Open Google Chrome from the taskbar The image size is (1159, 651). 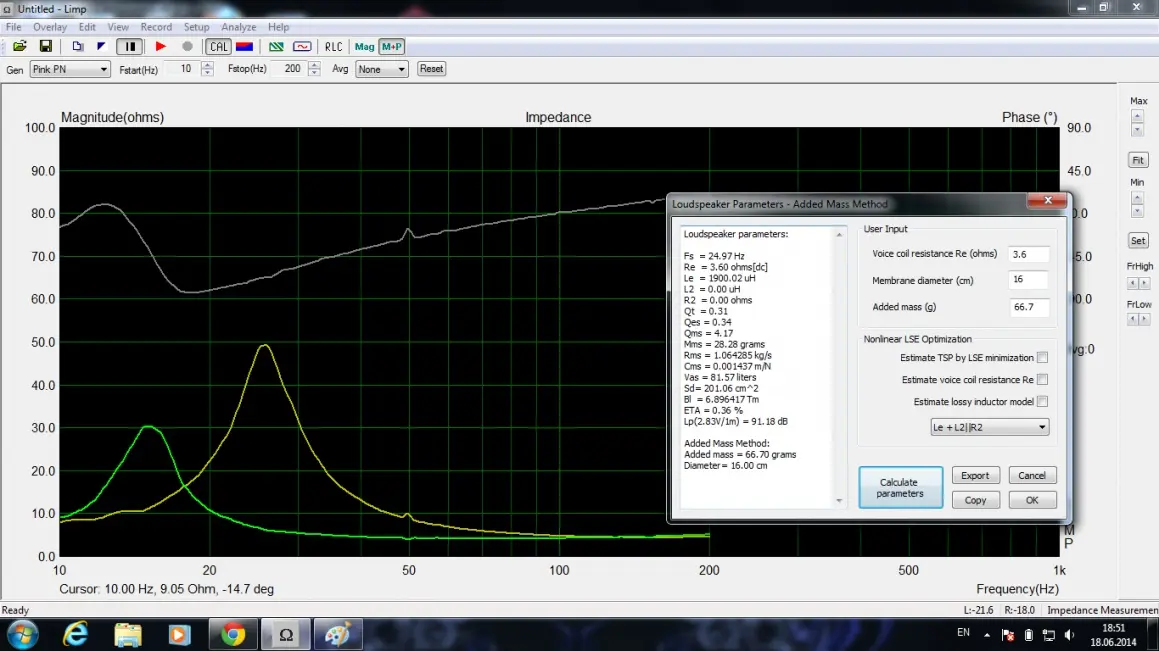click(233, 634)
